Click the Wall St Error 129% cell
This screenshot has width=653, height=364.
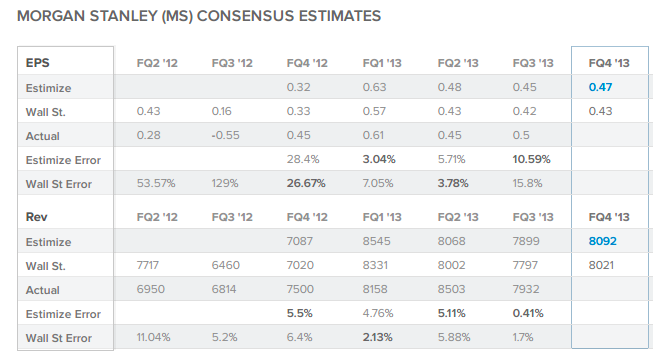click(x=225, y=183)
